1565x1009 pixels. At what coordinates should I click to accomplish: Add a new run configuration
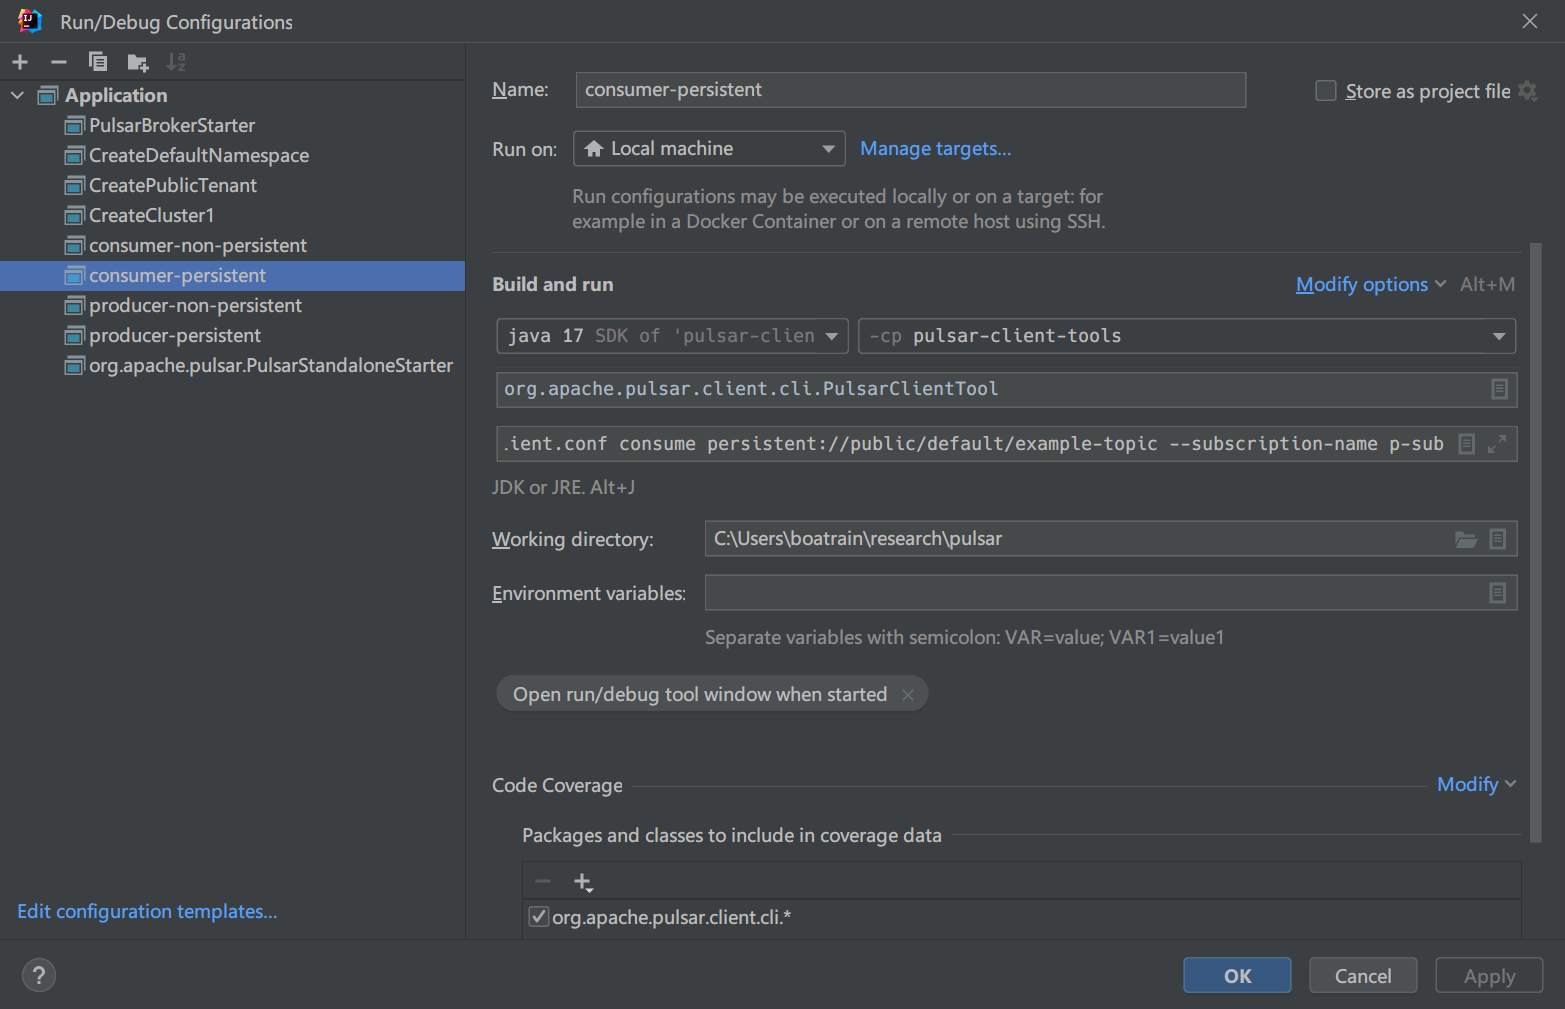[x=20, y=62]
